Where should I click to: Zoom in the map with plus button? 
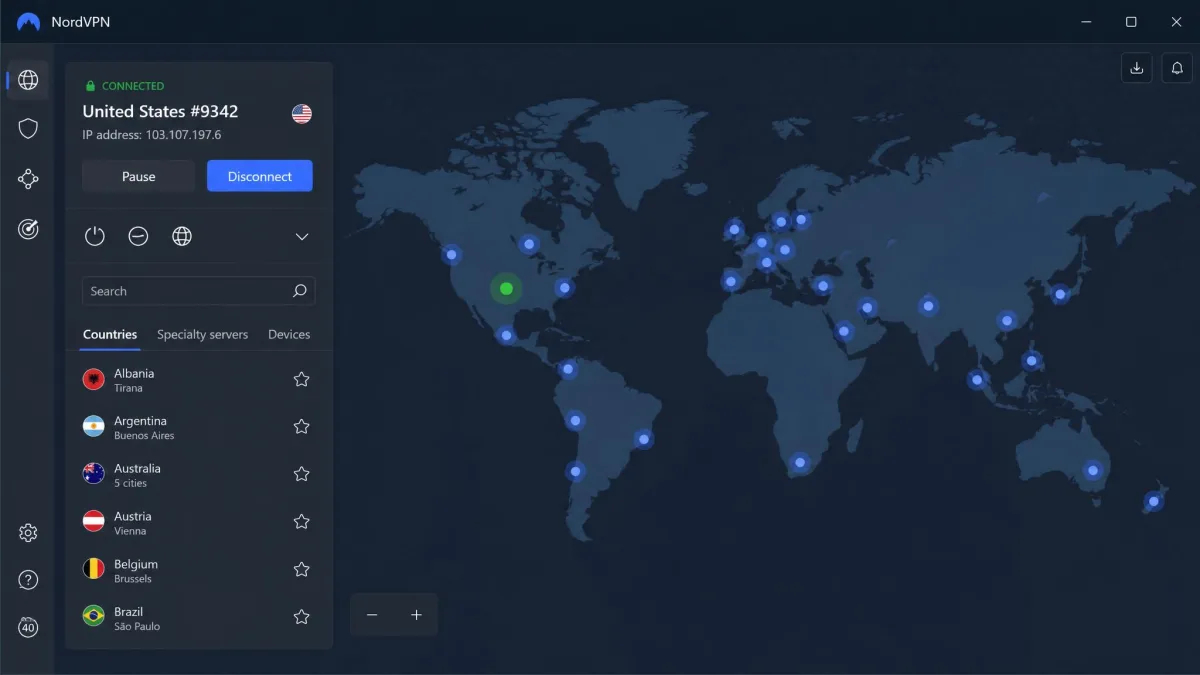tap(416, 615)
